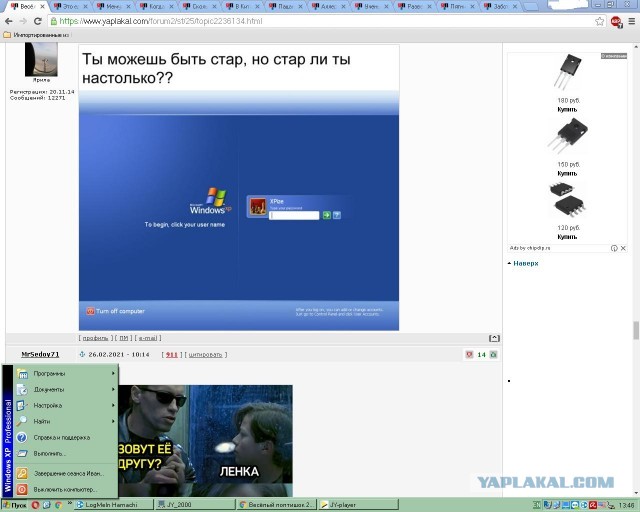Upvote the post with the green icon
The width and height of the screenshot is (640, 512).
point(493,354)
